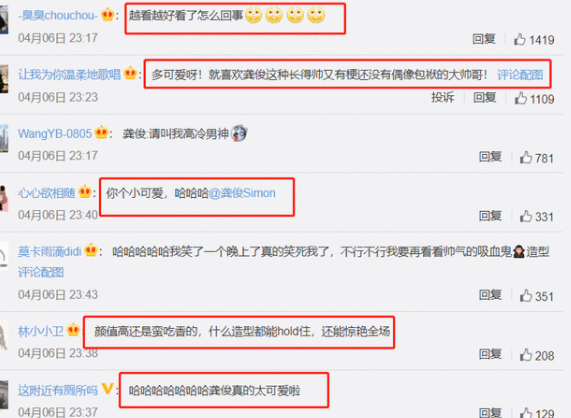Reply to the -臭臭chouchou- comment

(x=484, y=39)
